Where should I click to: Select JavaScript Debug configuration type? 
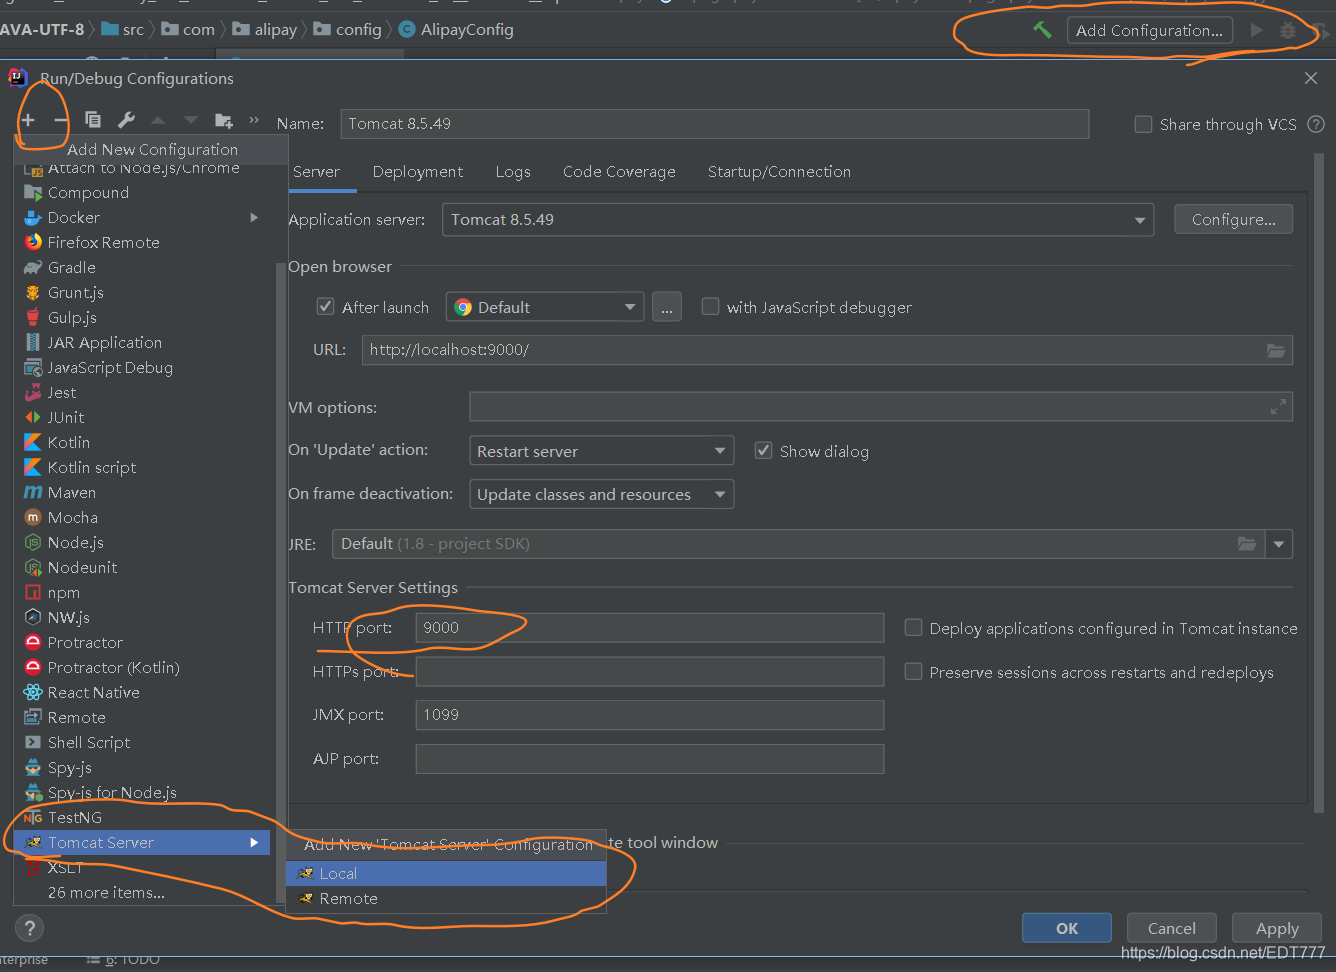click(x=141, y=367)
